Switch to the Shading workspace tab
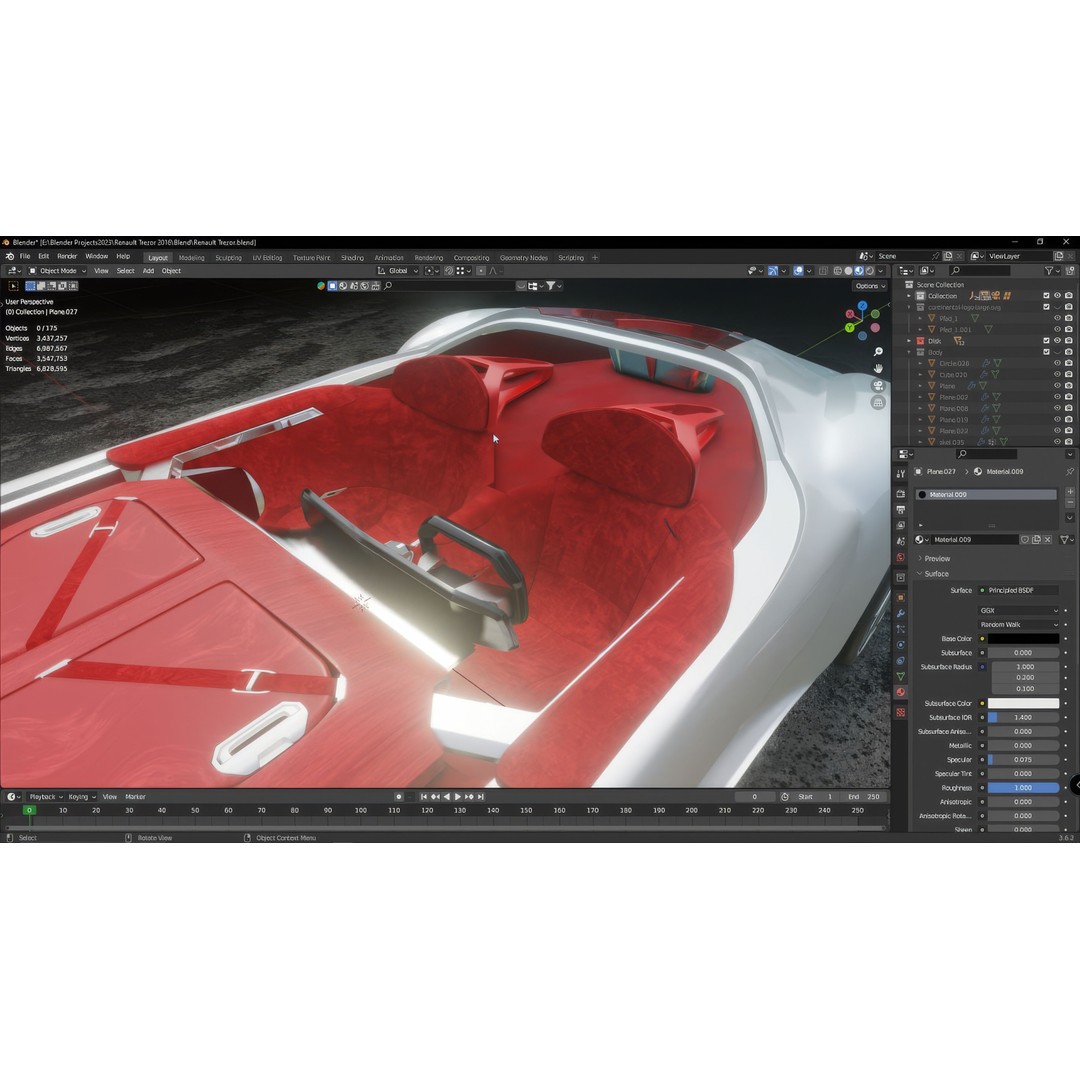 click(x=352, y=258)
